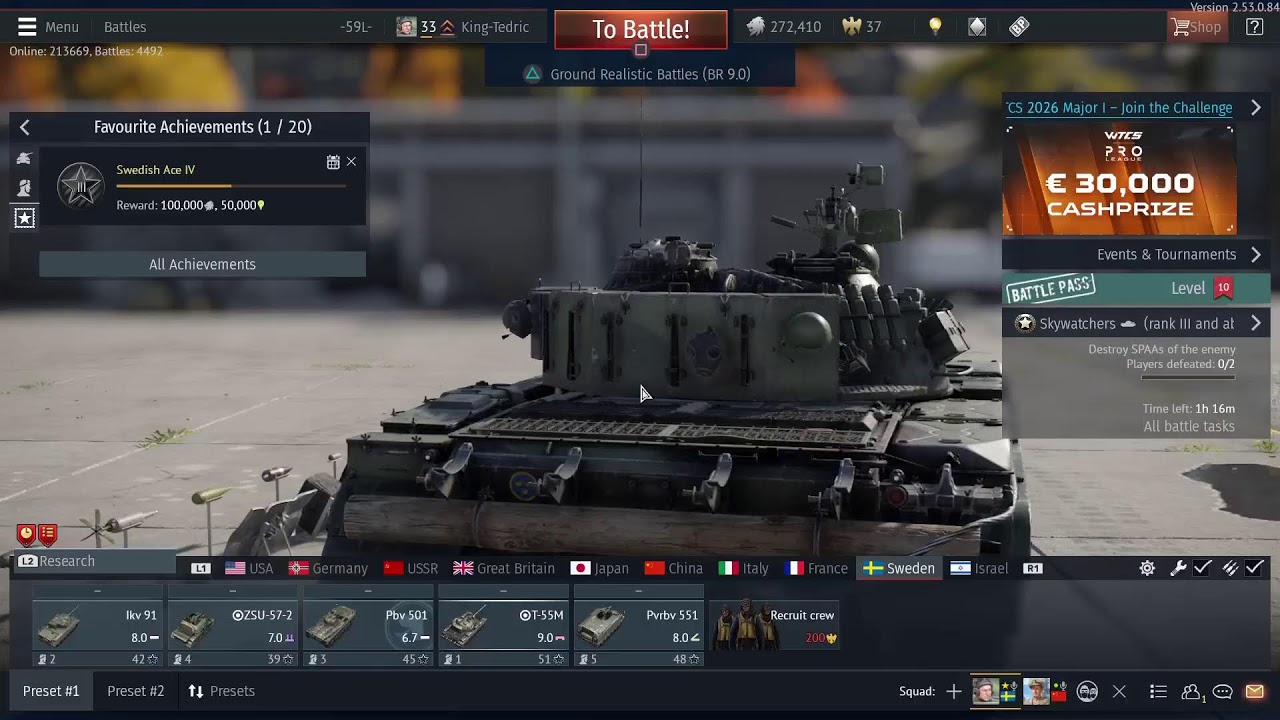Select Italy nation tab
1280x720 pixels.
point(744,568)
